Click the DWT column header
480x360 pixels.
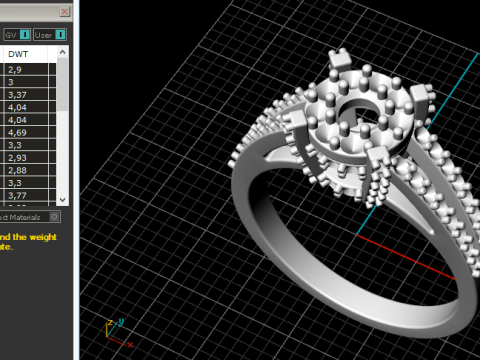[25, 54]
